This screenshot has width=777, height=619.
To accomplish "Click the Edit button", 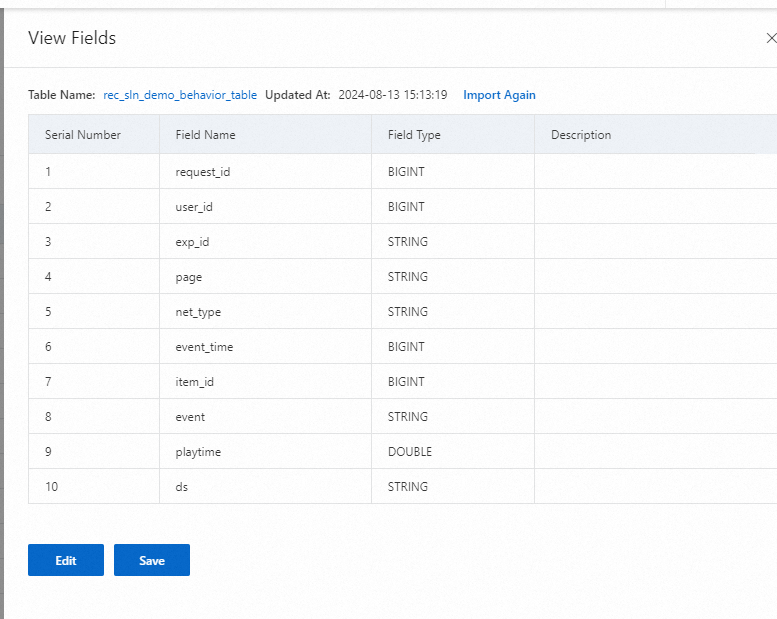I will point(66,560).
